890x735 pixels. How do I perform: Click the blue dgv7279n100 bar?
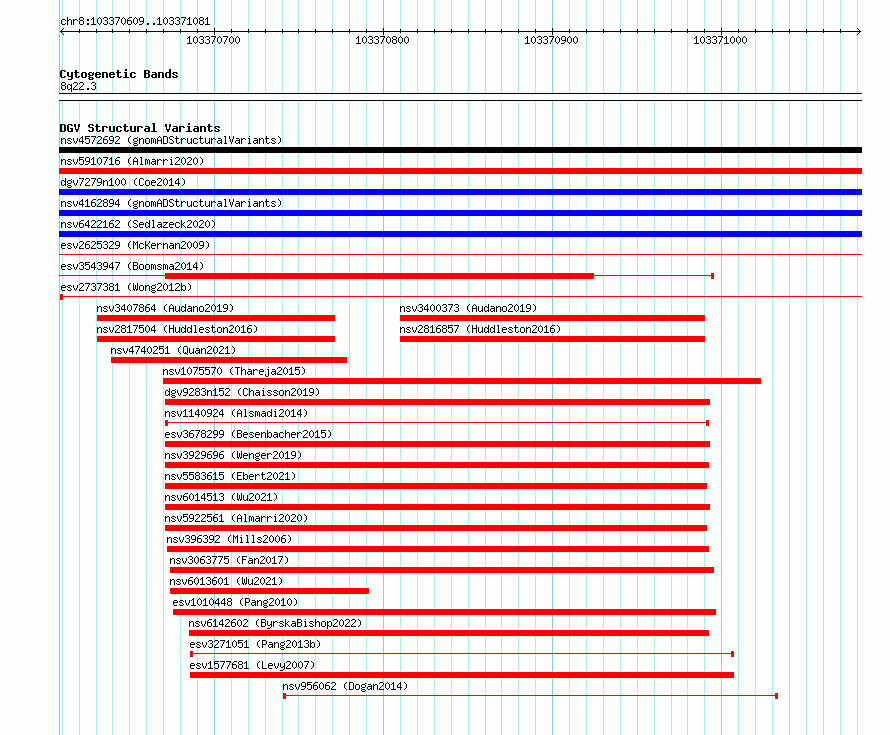(460, 192)
